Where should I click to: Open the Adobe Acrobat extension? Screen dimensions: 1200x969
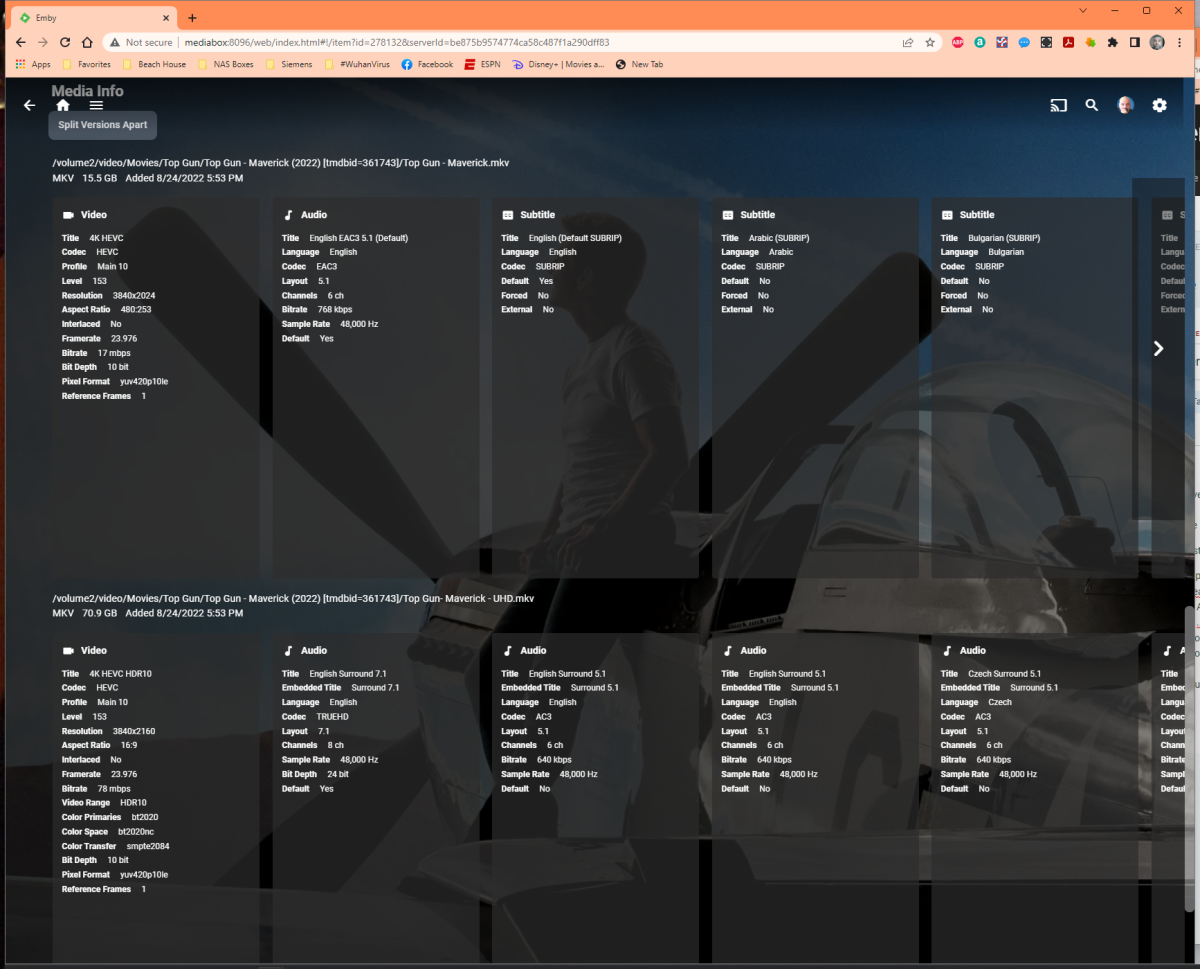point(1068,42)
